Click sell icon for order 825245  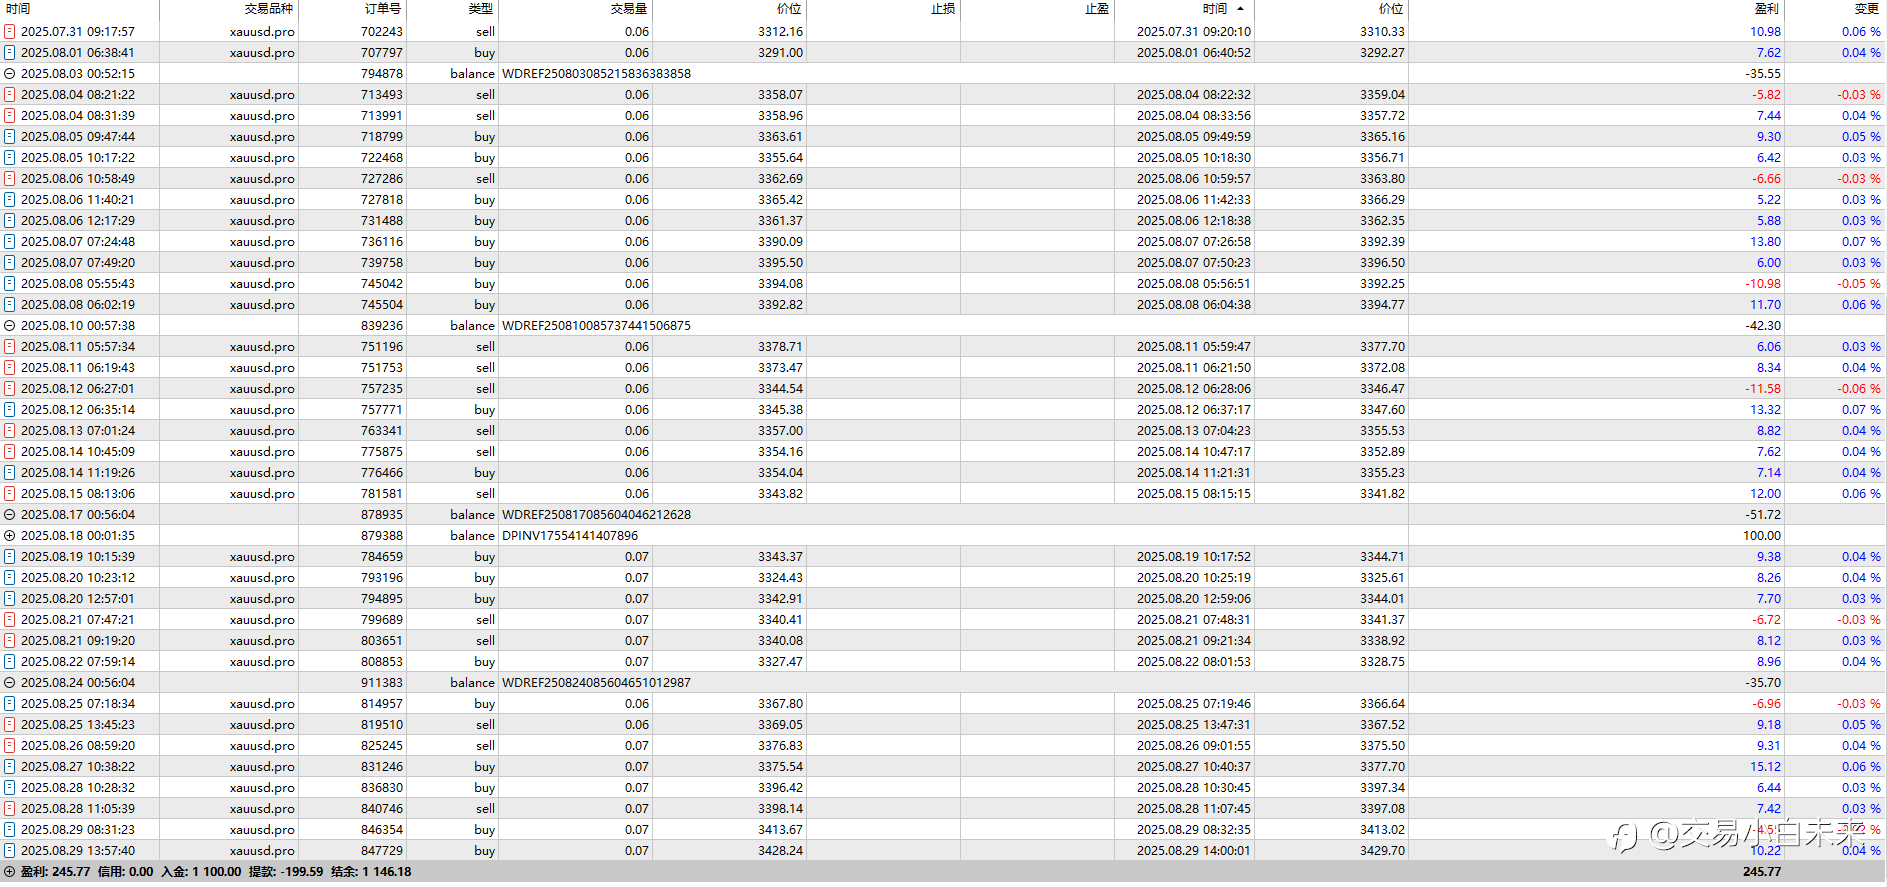(10, 746)
